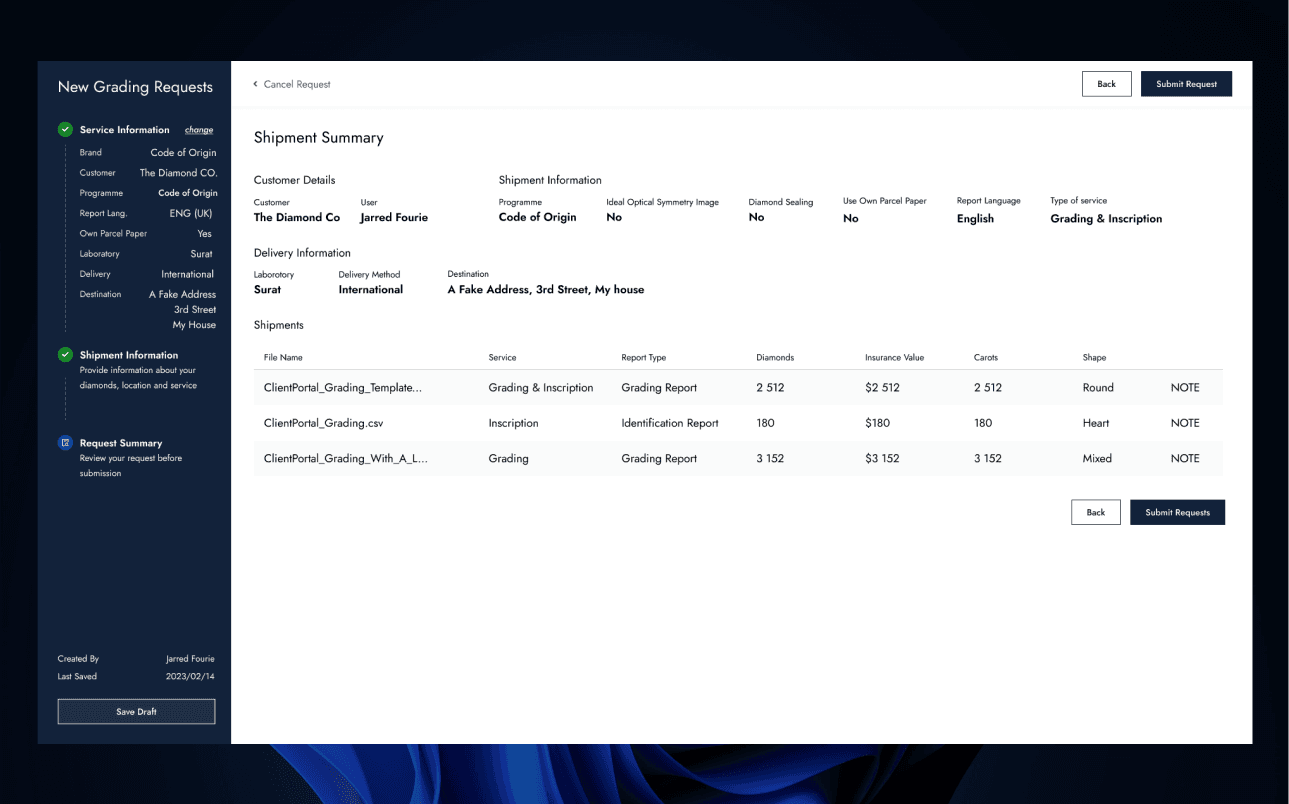Image resolution: width=1289 pixels, height=804 pixels.
Task: Select the Shipment Information step in sidebar
Action: (x=129, y=355)
